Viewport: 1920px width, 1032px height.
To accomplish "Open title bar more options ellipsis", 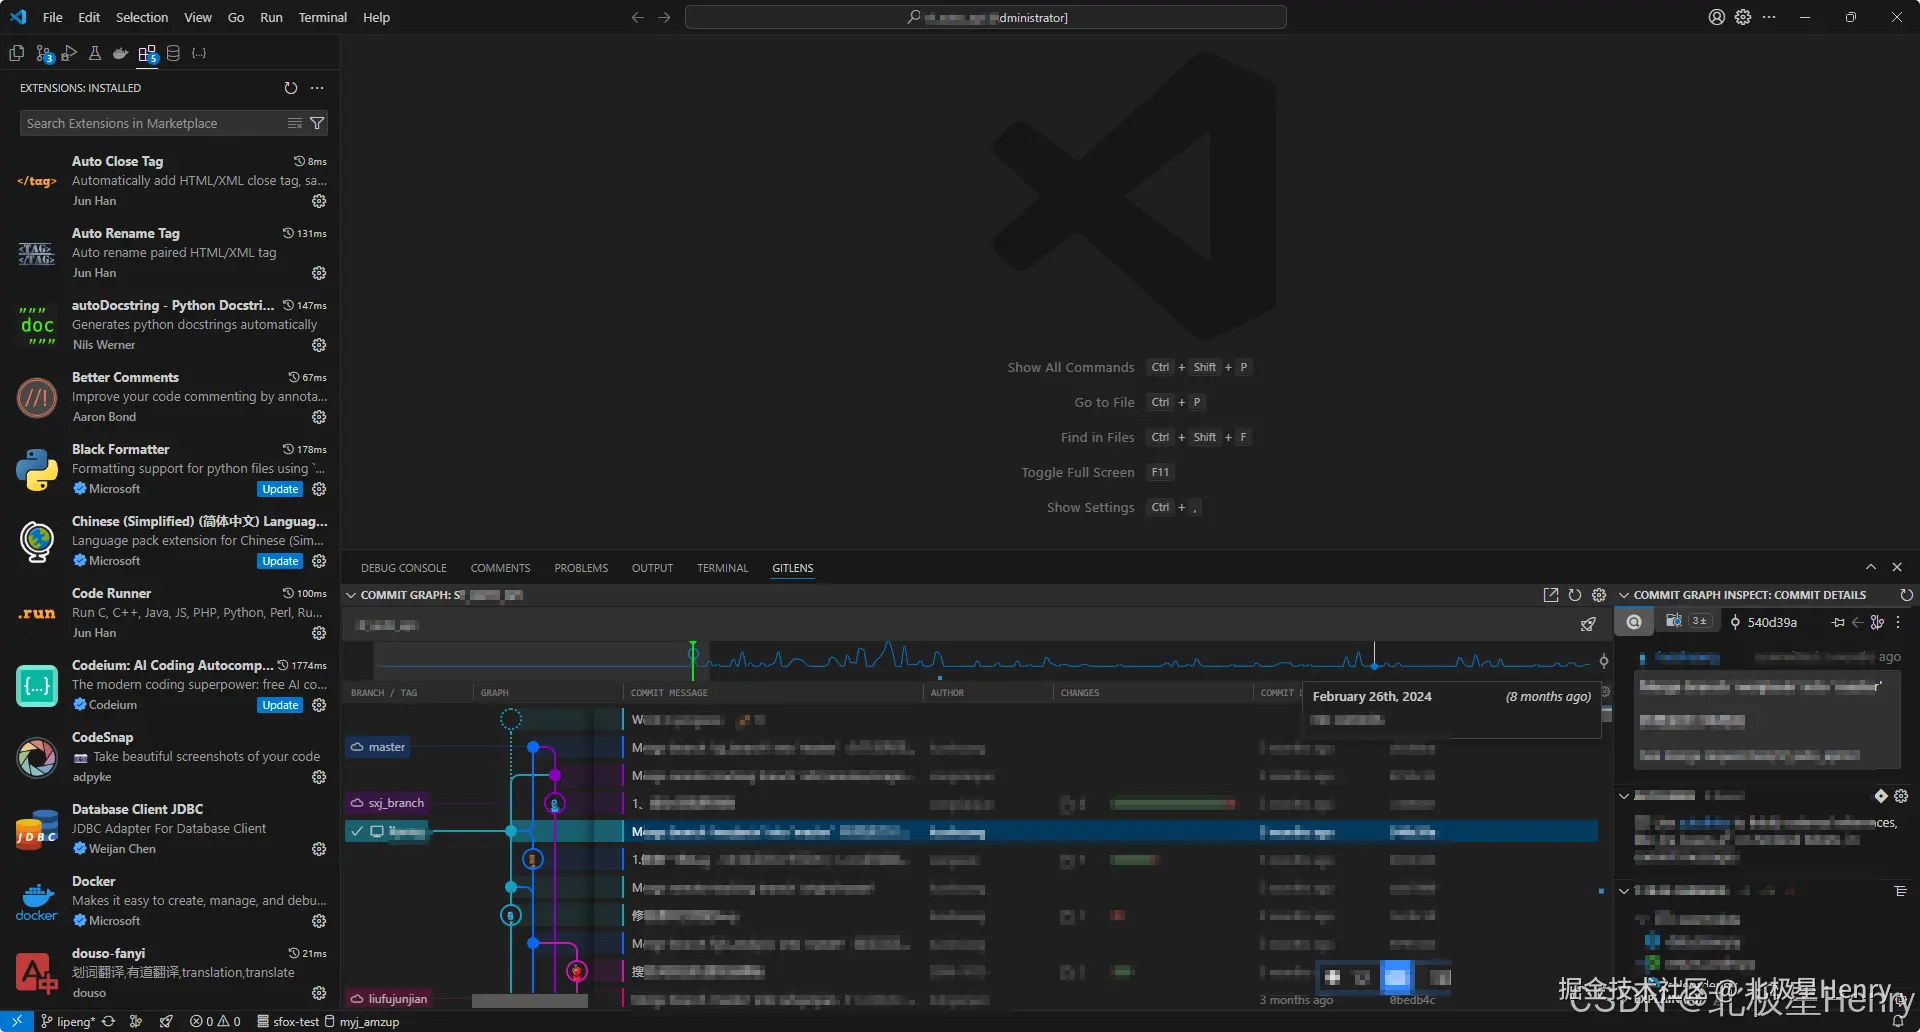I will [x=1769, y=17].
